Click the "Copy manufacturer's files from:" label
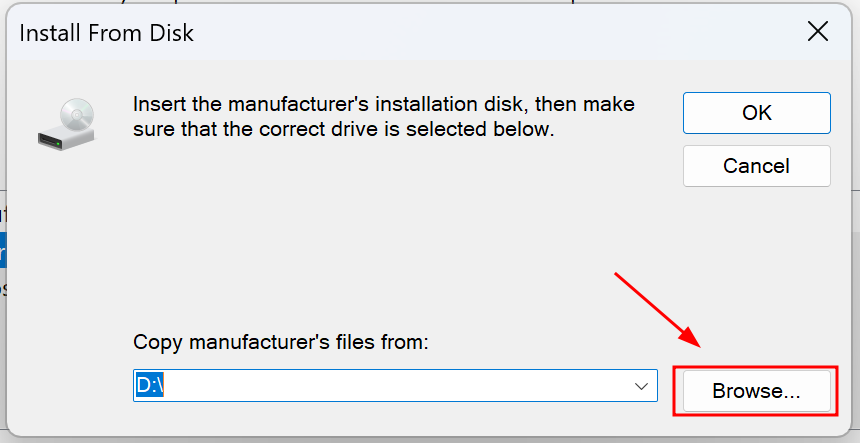 (280, 342)
